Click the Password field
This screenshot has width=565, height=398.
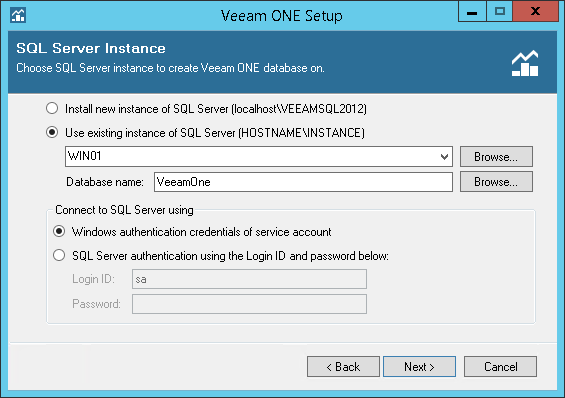point(249,304)
